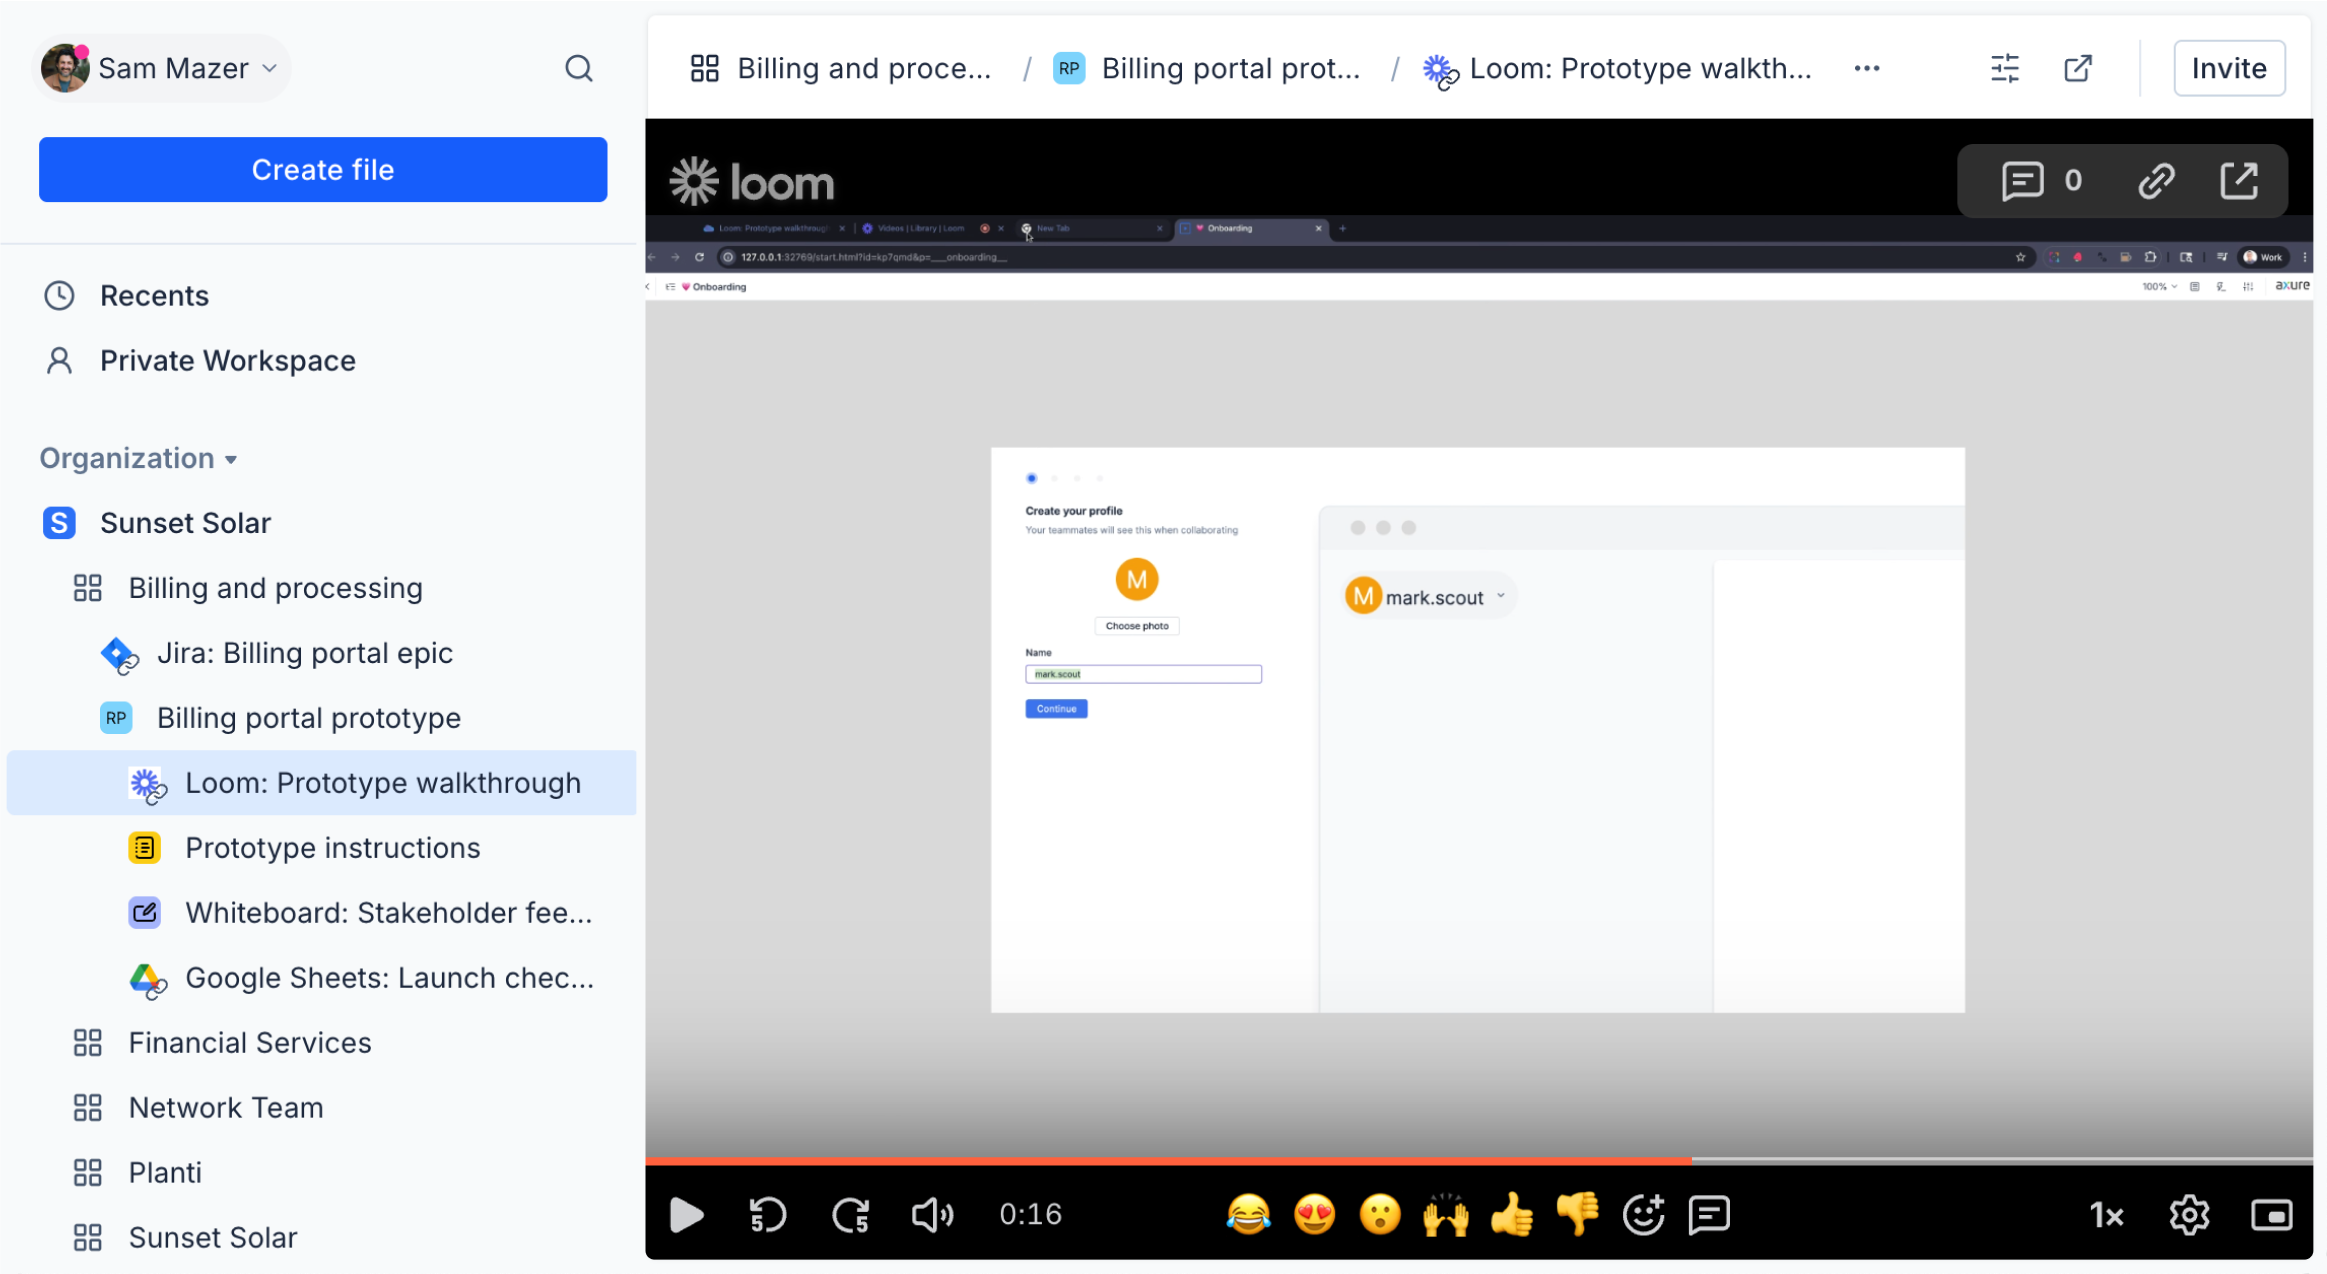Image resolution: width=2327 pixels, height=1274 pixels.
Task: Click the unplayed gray portion of progress bar
Action: pyautogui.click(x=2002, y=1160)
